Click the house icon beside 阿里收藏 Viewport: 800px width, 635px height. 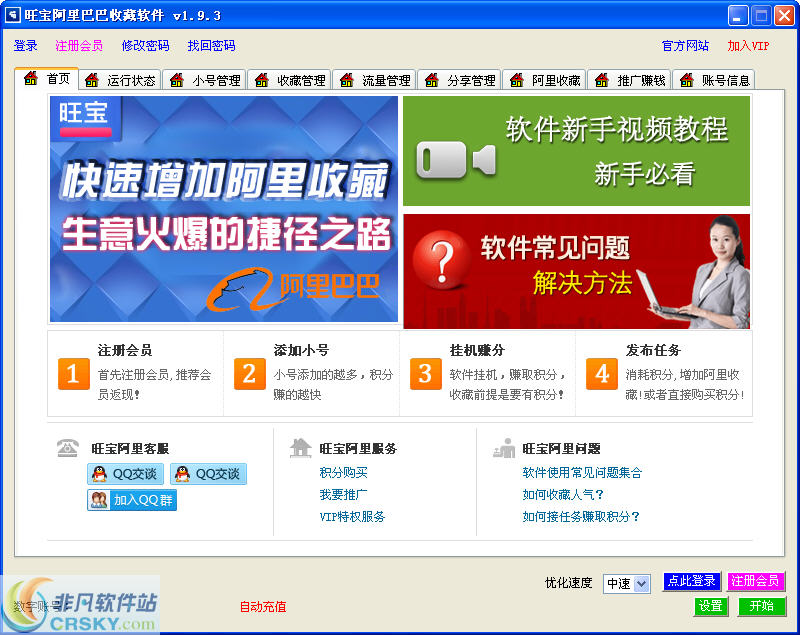click(x=517, y=80)
